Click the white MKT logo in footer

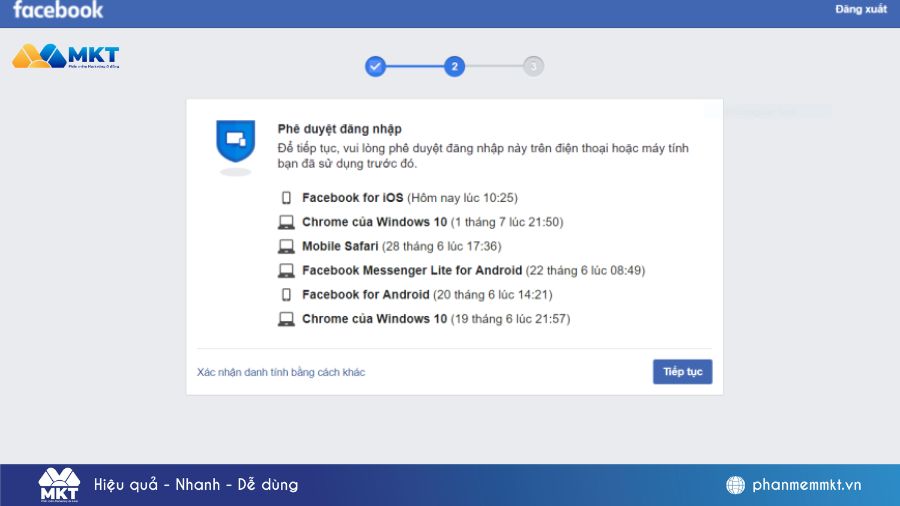(x=59, y=485)
